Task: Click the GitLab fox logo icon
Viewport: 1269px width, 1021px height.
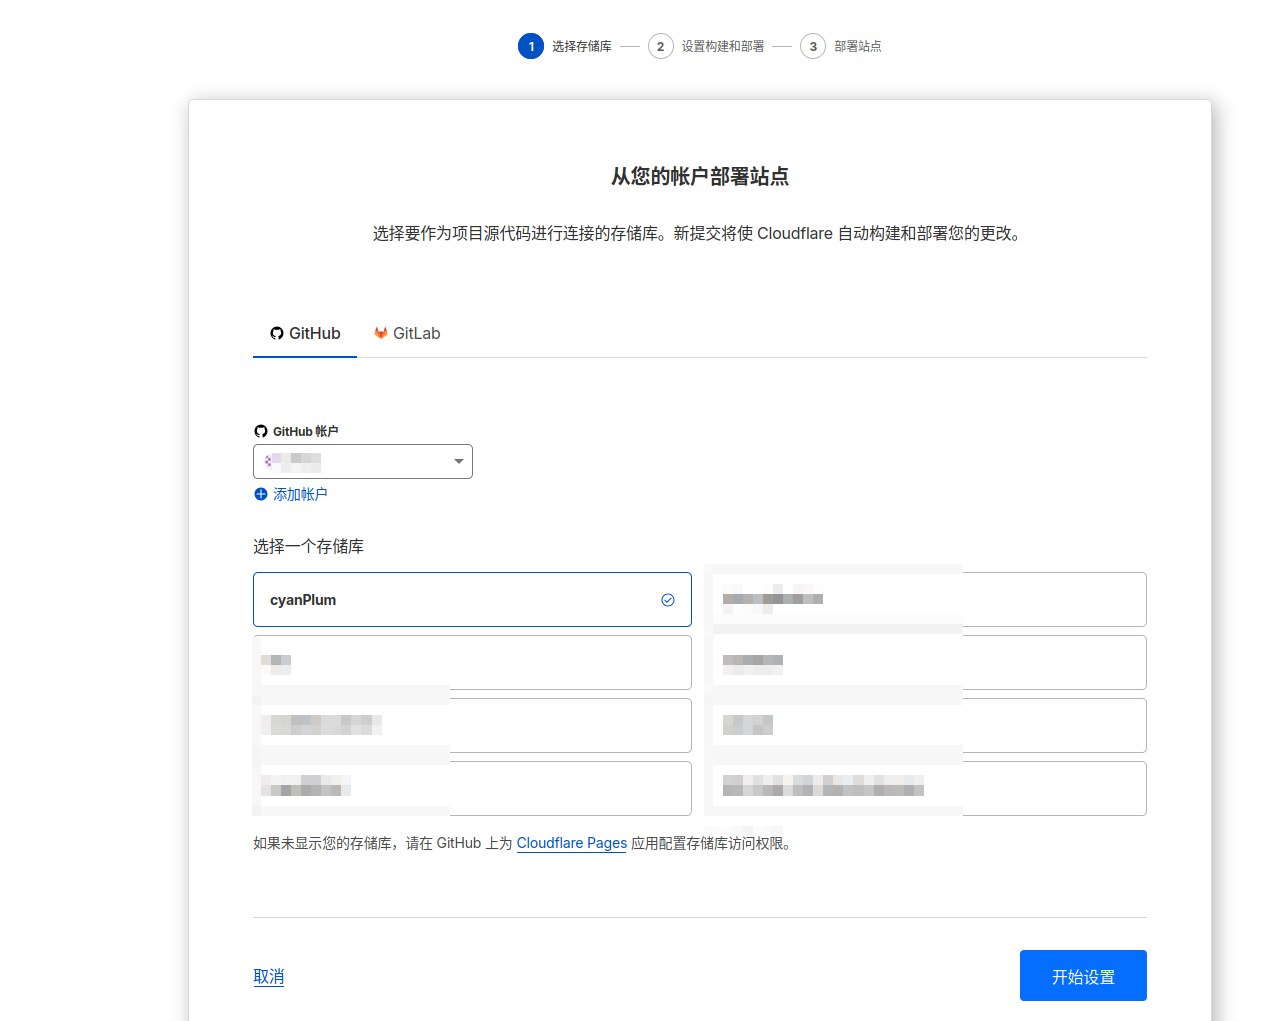Action: click(x=381, y=333)
